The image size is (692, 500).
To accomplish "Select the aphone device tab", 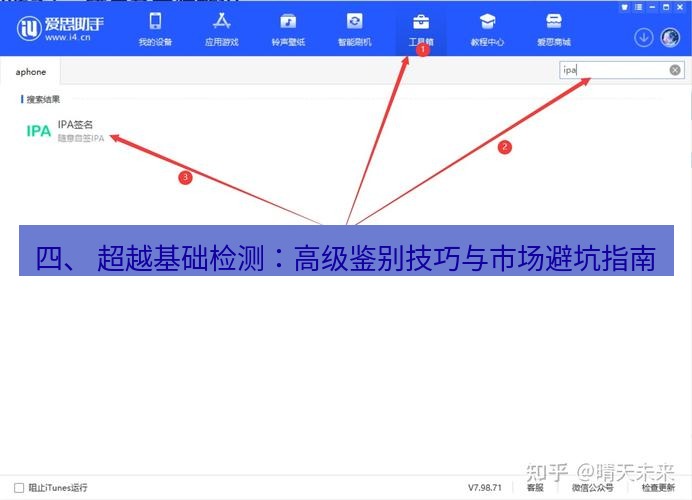I will click(x=30, y=72).
